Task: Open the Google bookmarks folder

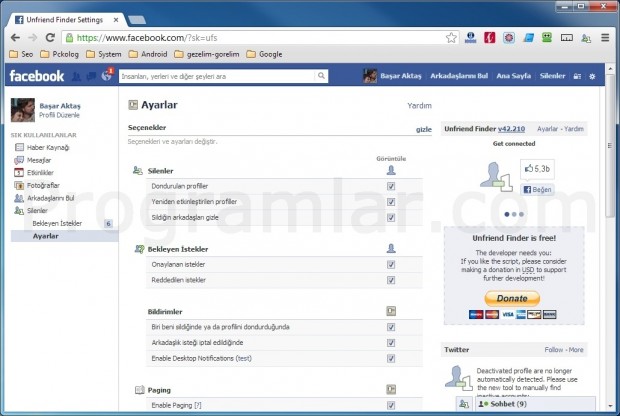Action: [264, 54]
